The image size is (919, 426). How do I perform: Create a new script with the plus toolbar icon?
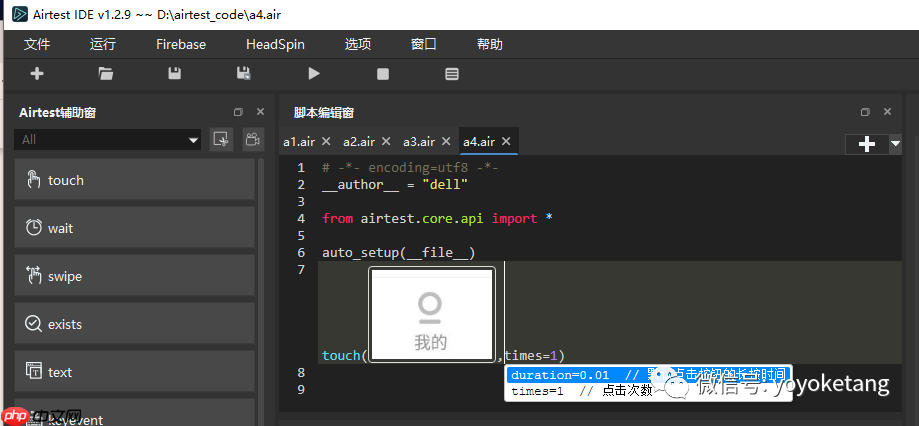37,74
